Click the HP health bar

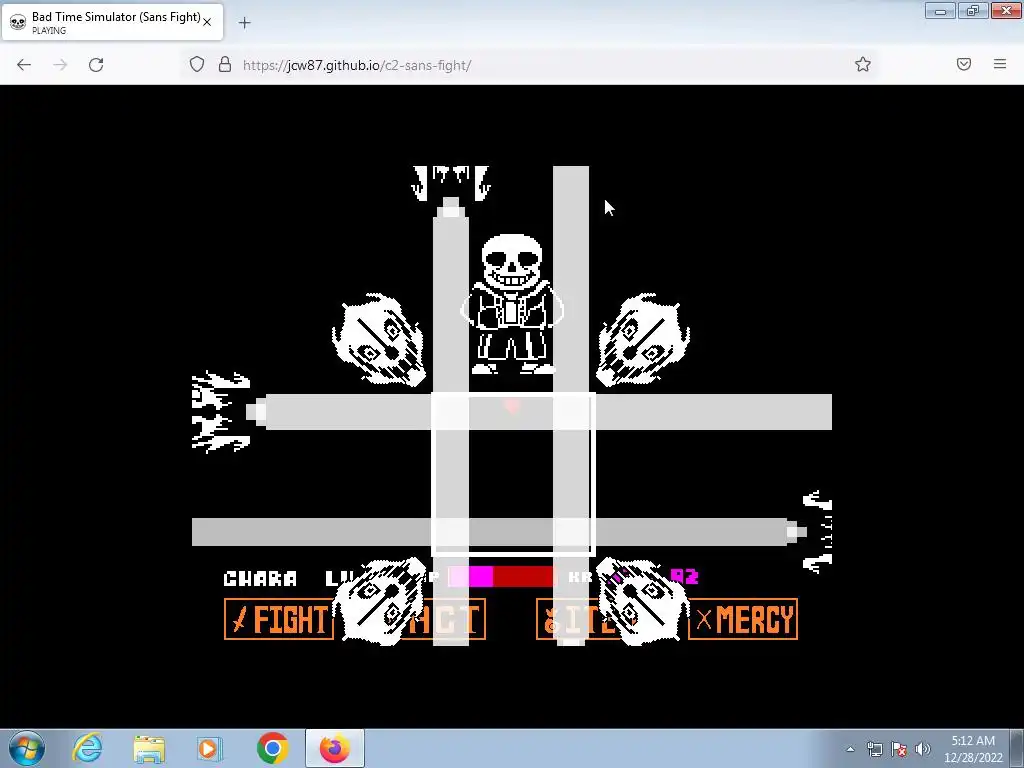pos(502,577)
